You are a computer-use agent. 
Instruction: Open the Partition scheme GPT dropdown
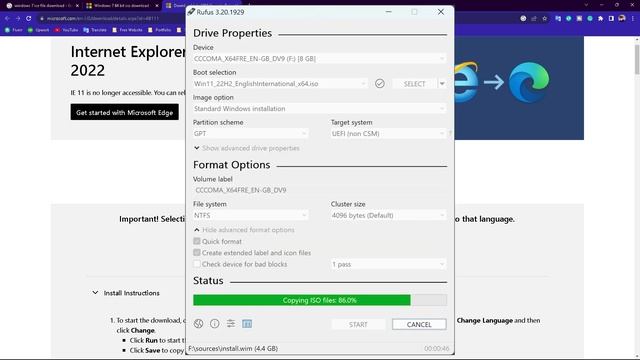pos(251,133)
